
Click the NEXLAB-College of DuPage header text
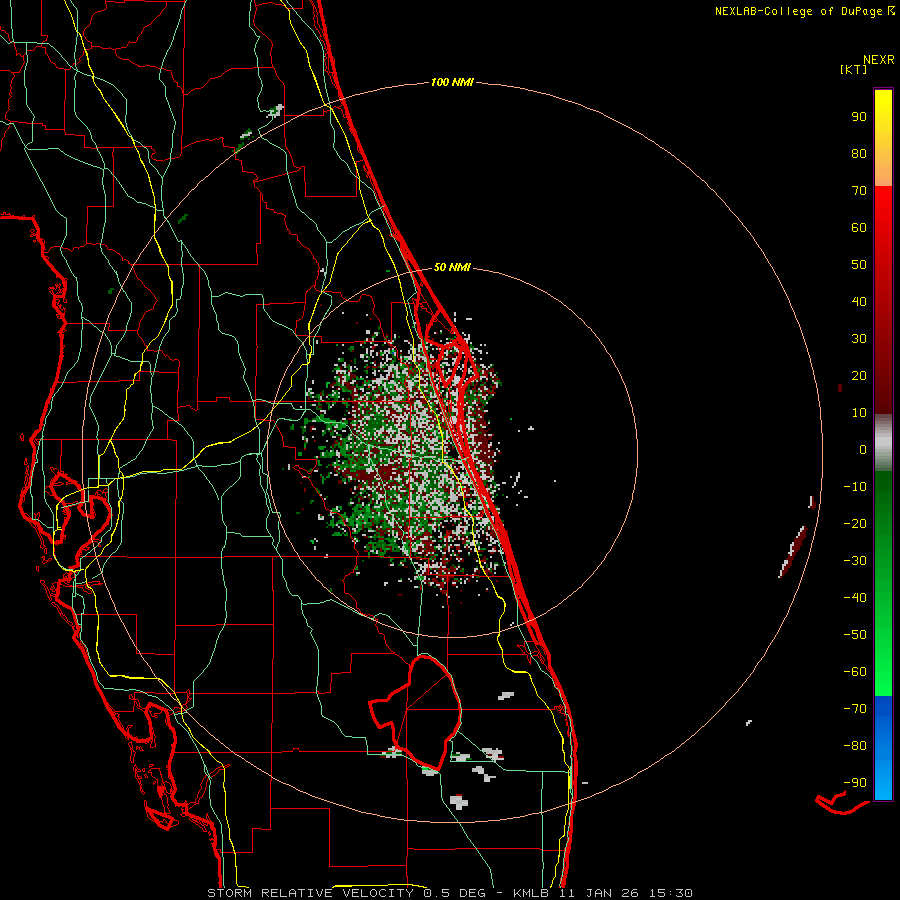tap(805, 11)
